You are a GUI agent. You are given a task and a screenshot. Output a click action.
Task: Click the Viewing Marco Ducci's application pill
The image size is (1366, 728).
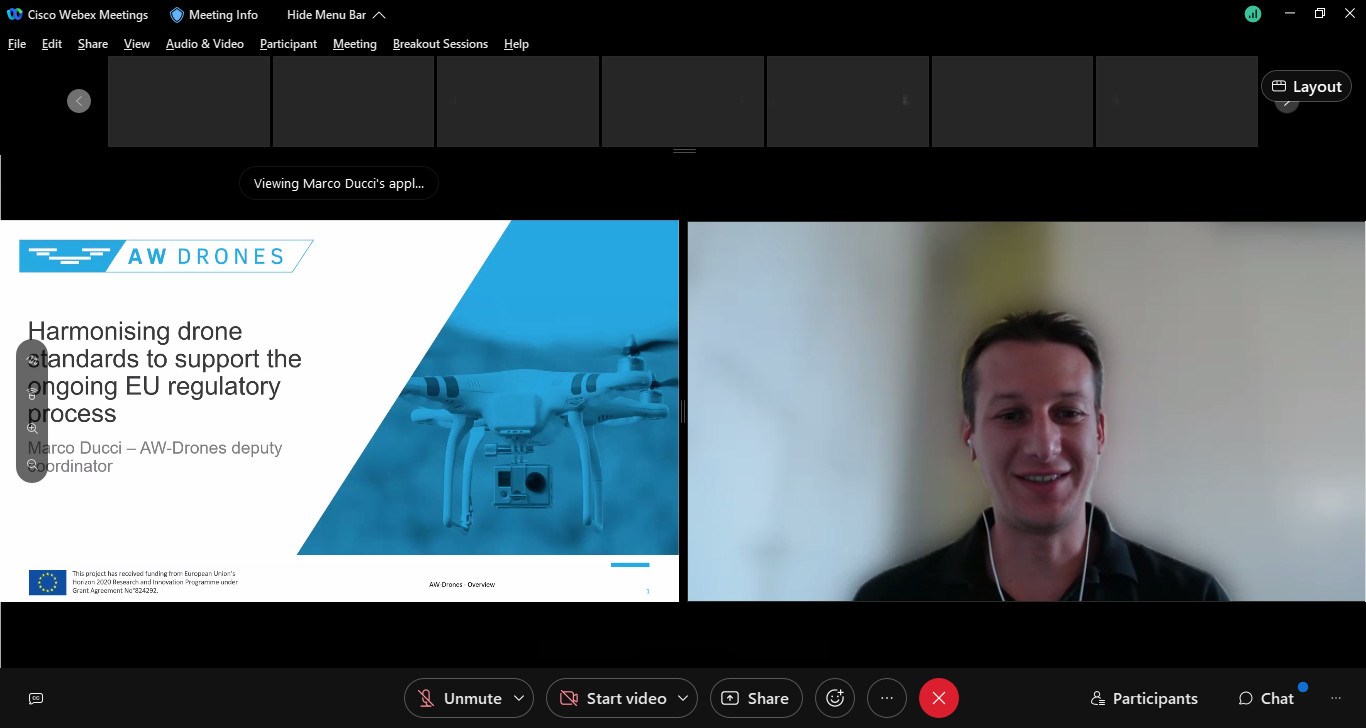(x=339, y=183)
